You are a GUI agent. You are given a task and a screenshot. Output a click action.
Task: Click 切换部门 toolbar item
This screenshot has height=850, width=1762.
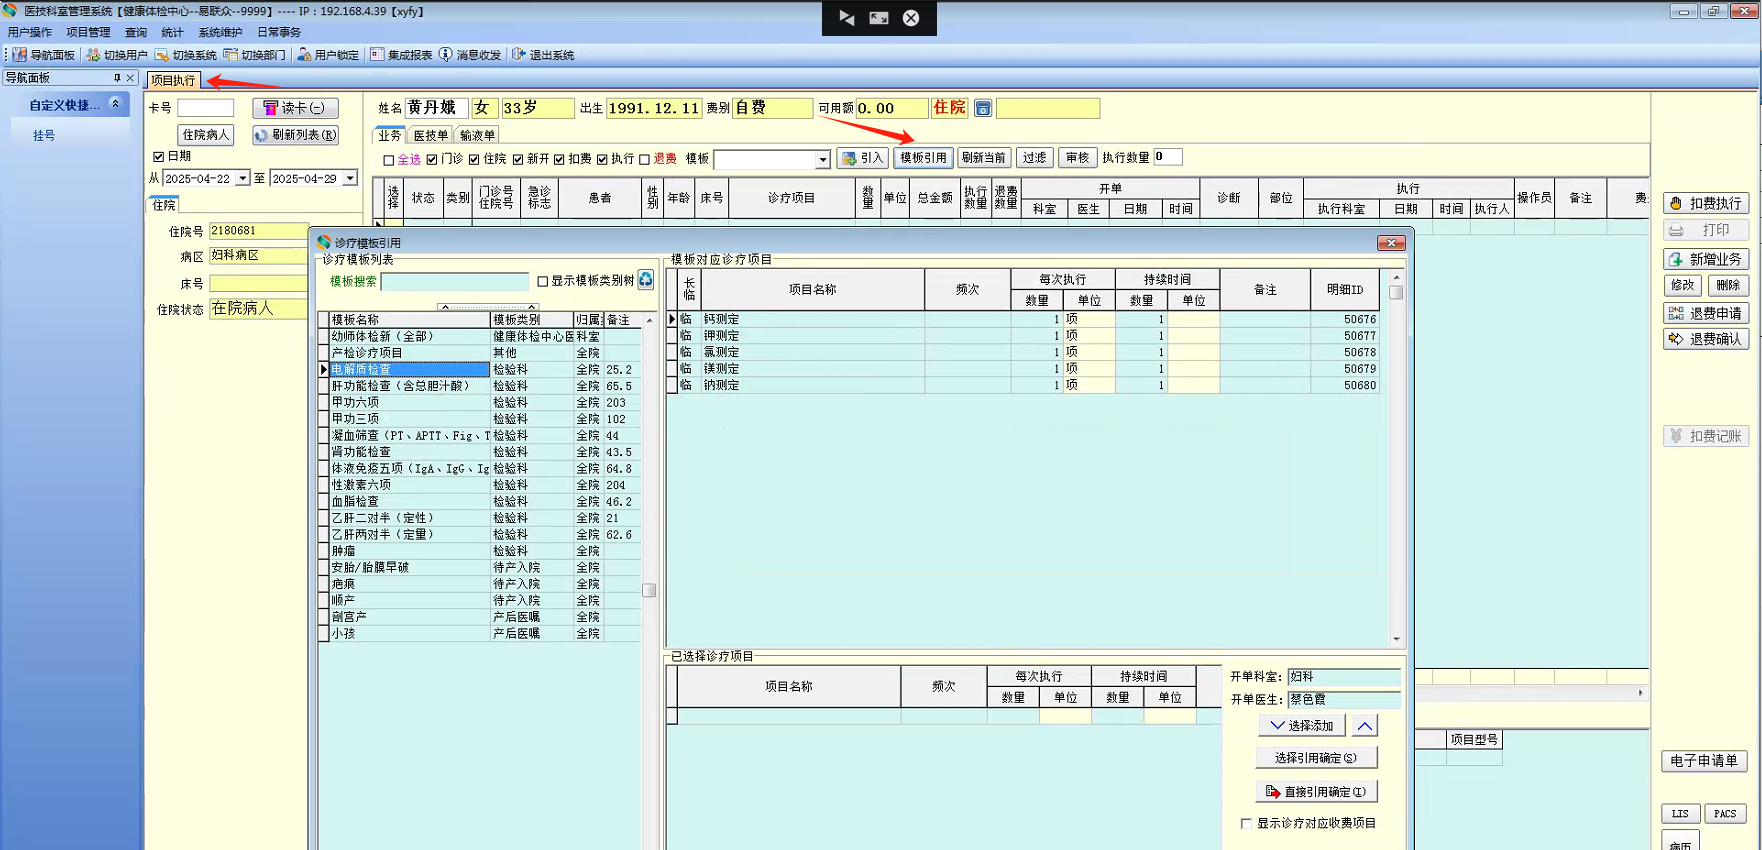[x=255, y=55]
